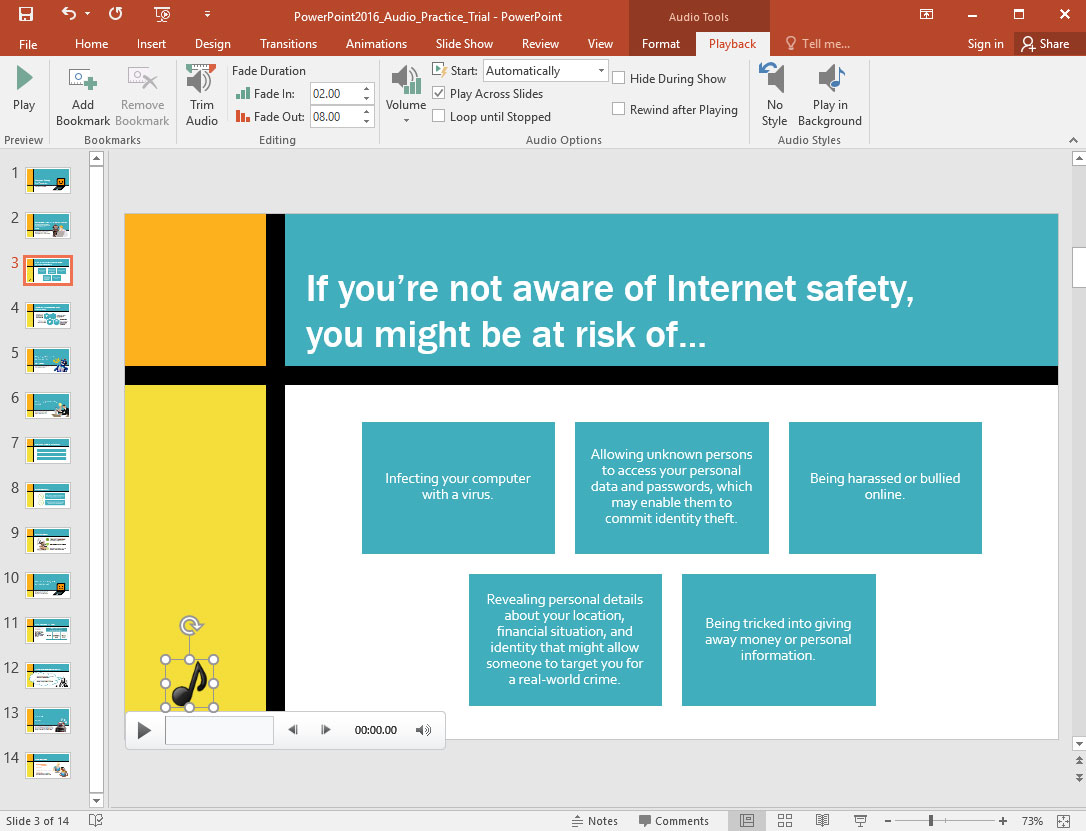Select slide 7 thumbnail
Viewport: 1086px width, 831px height.
coord(47,450)
